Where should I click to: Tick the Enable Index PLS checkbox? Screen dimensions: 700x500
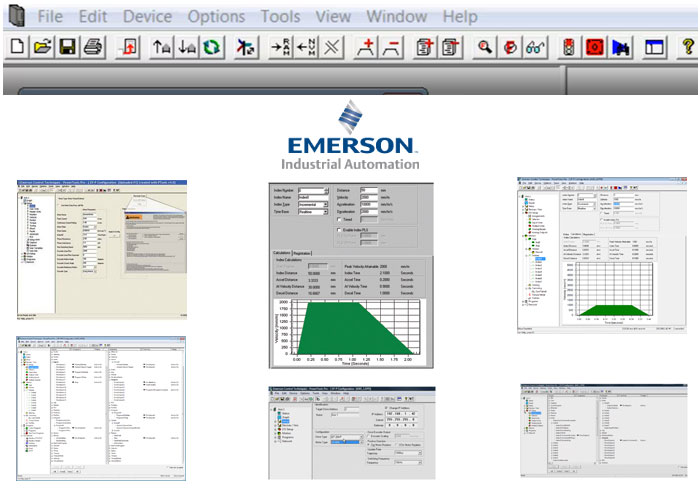pyautogui.click(x=339, y=229)
